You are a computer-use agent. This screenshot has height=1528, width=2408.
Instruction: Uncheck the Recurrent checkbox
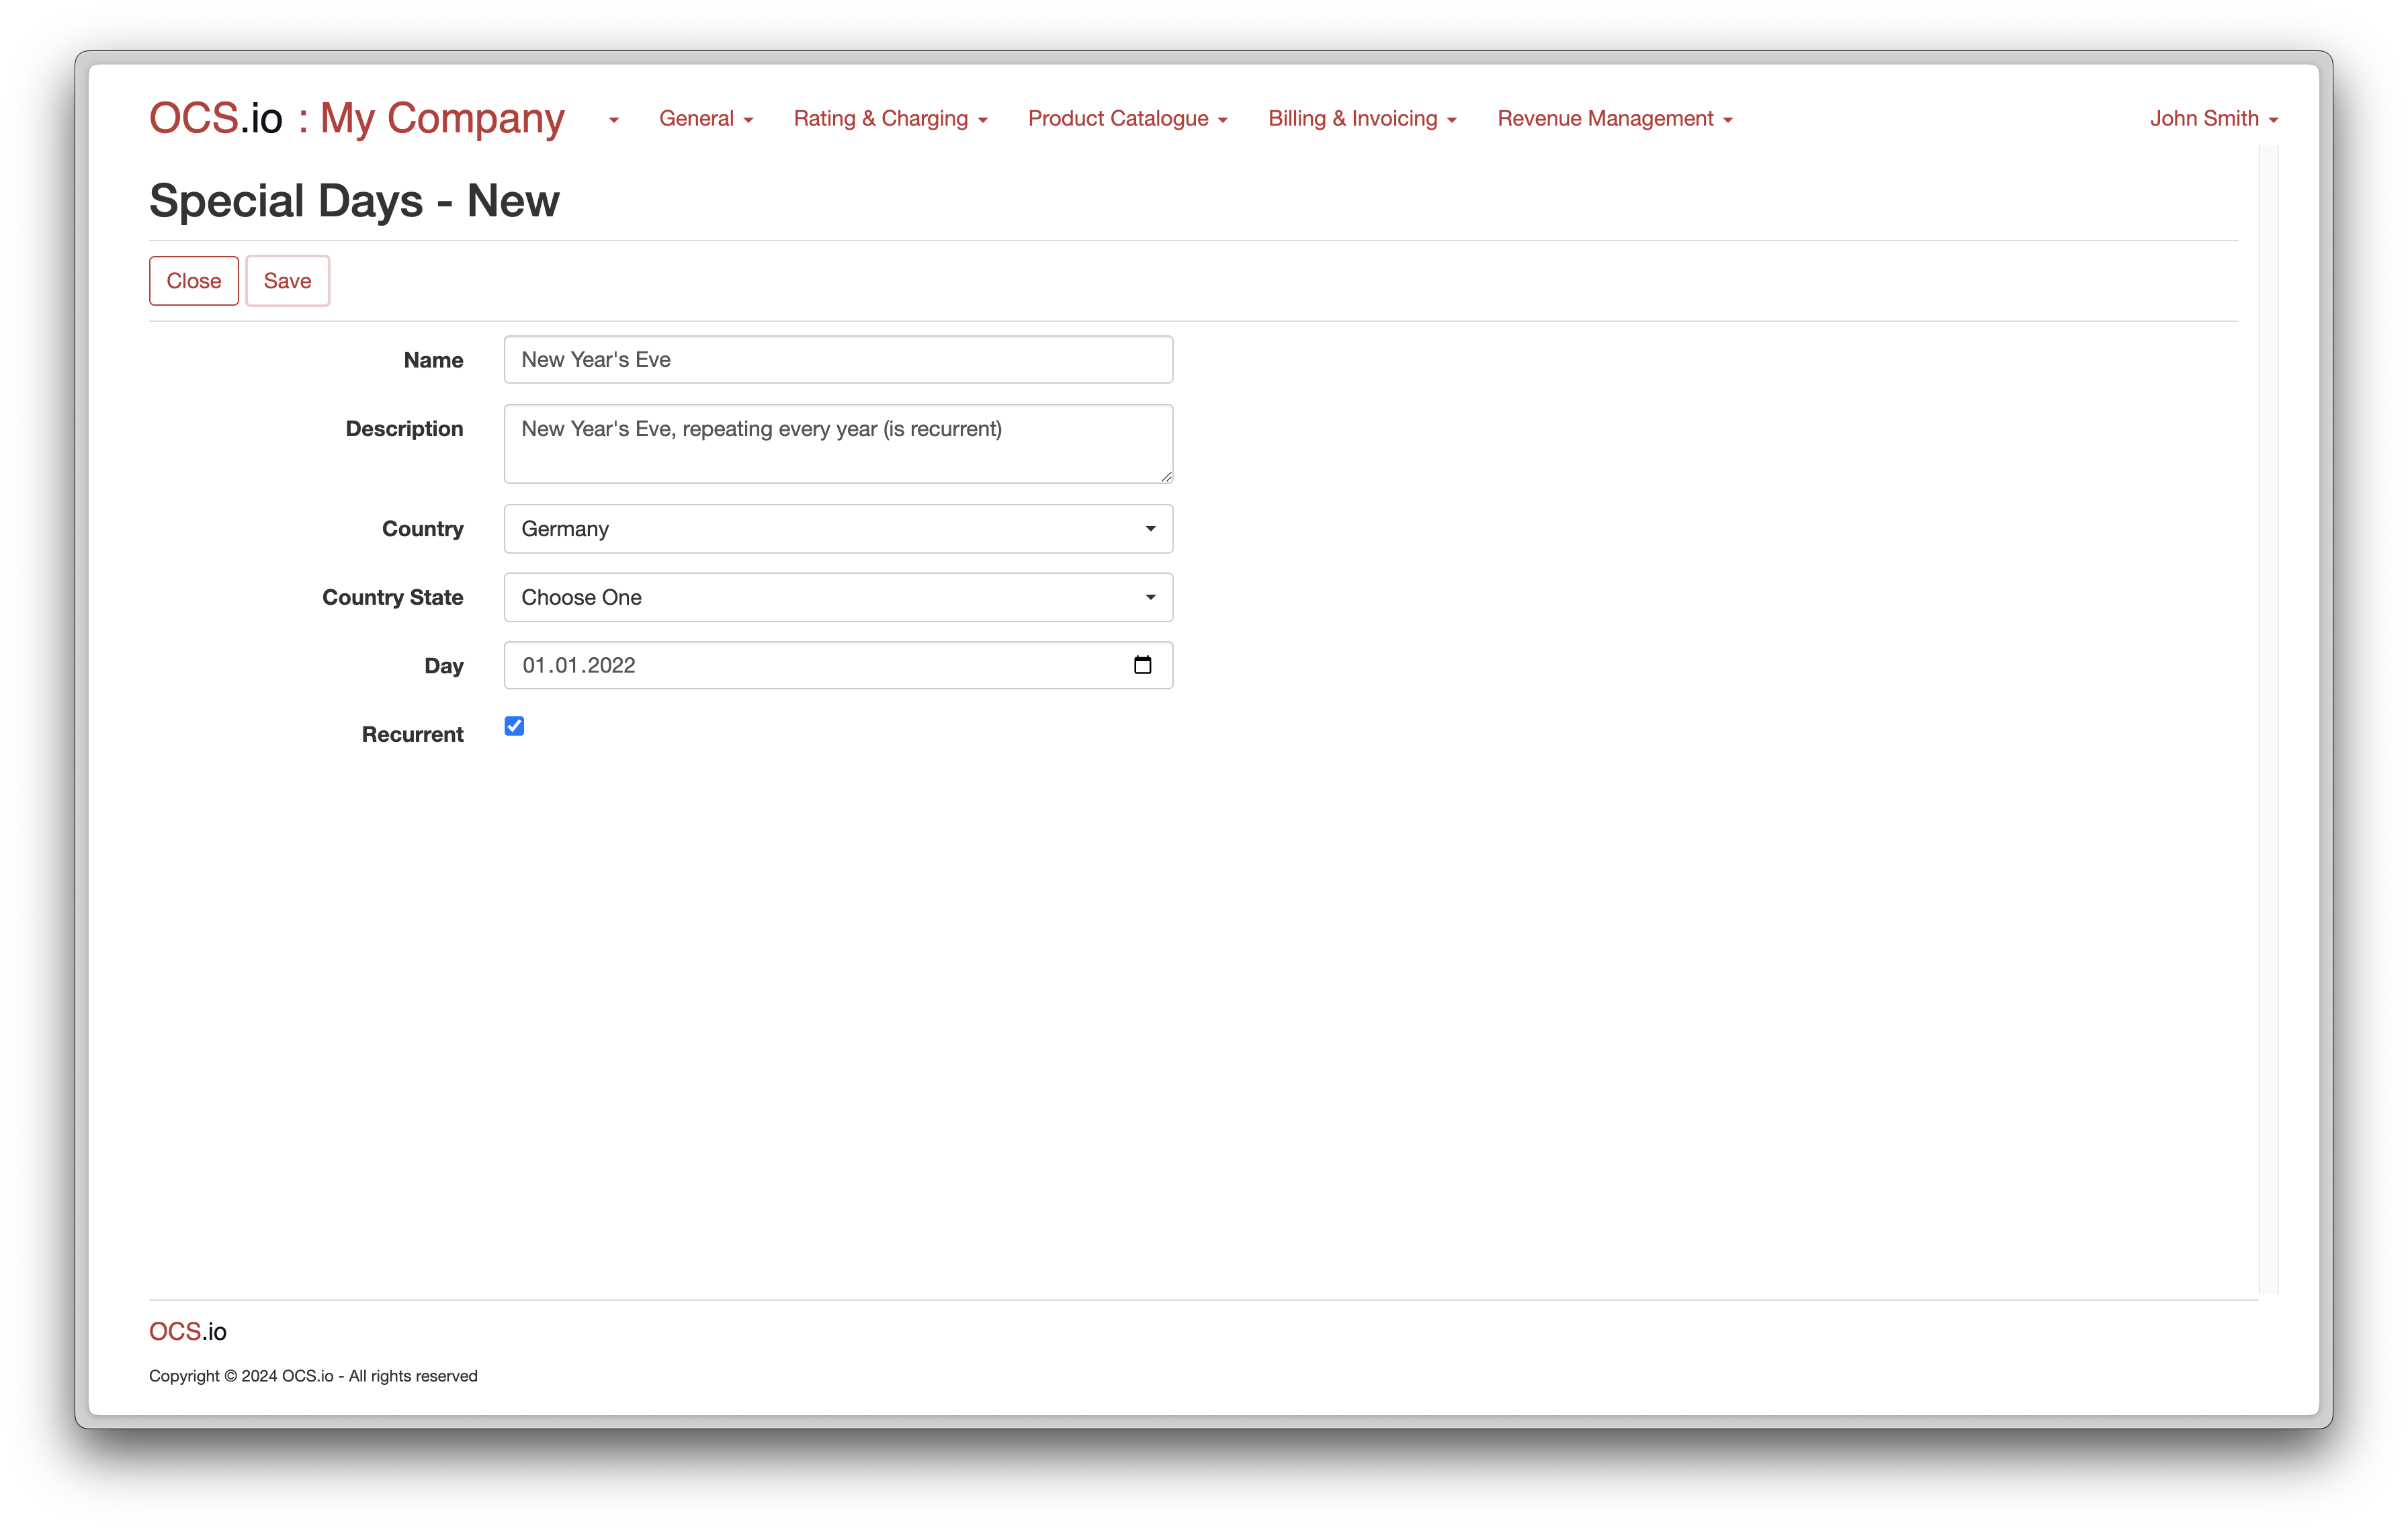(514, 726)
